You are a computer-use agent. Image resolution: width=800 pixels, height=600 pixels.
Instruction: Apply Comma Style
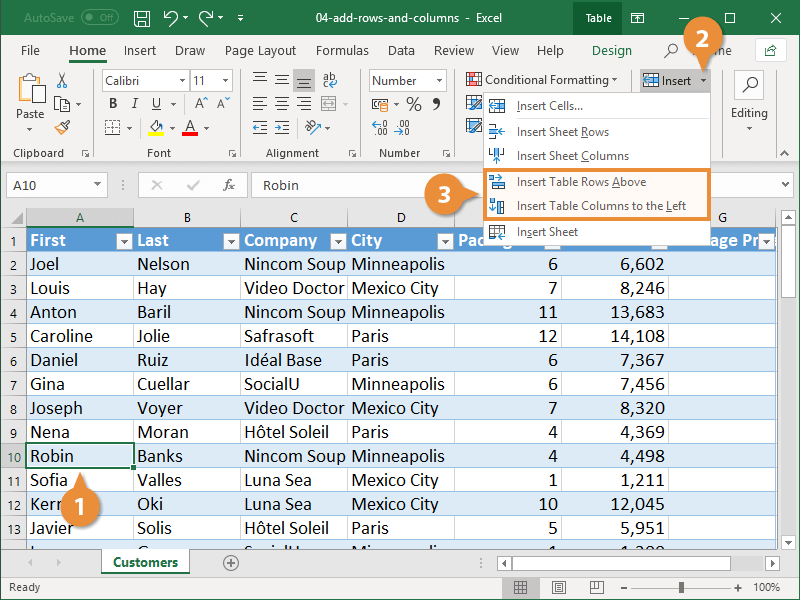[x=436, y=105]
